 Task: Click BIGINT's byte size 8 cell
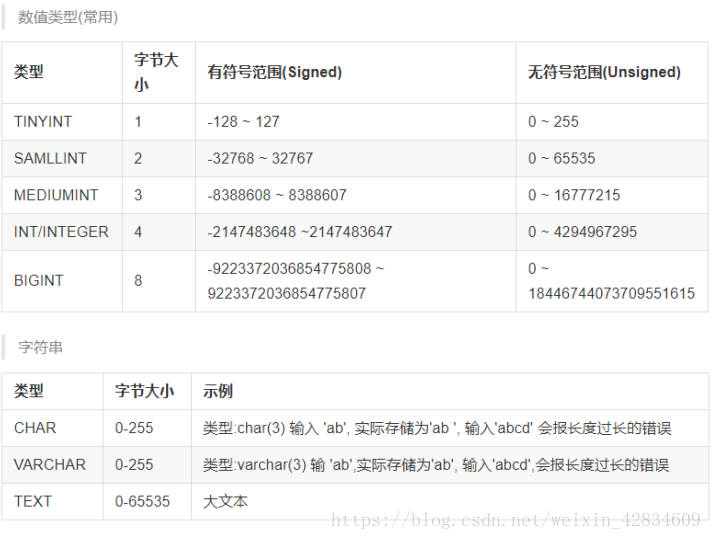(x=159, y=281)
